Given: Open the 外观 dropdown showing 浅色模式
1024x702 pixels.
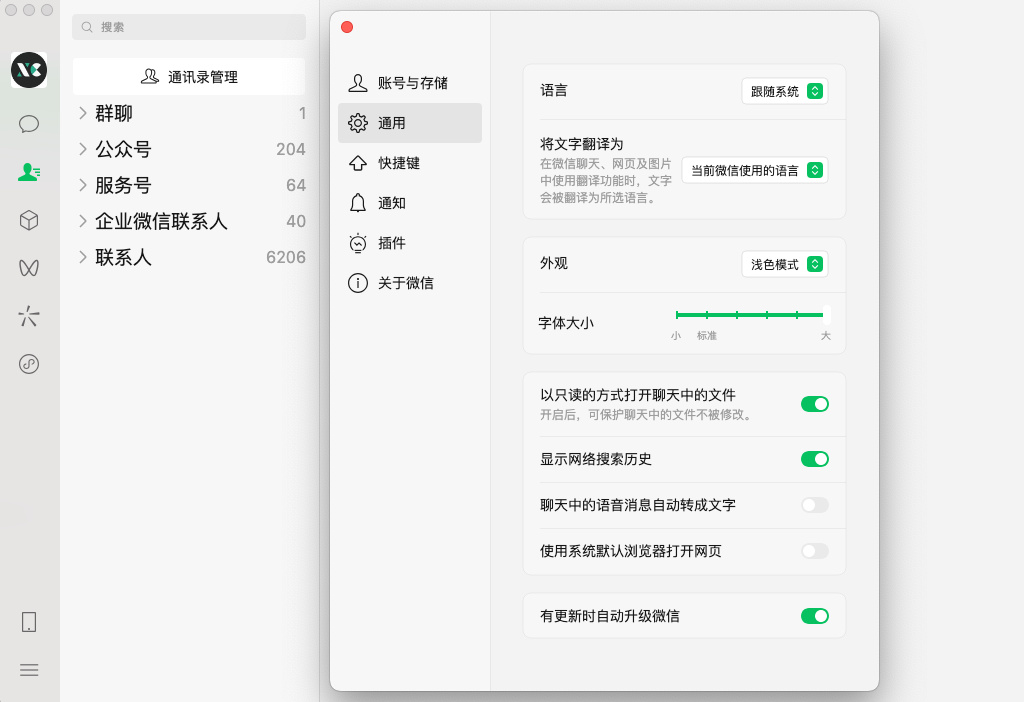Looking at the screenshot, I should [x=785, y=264].
